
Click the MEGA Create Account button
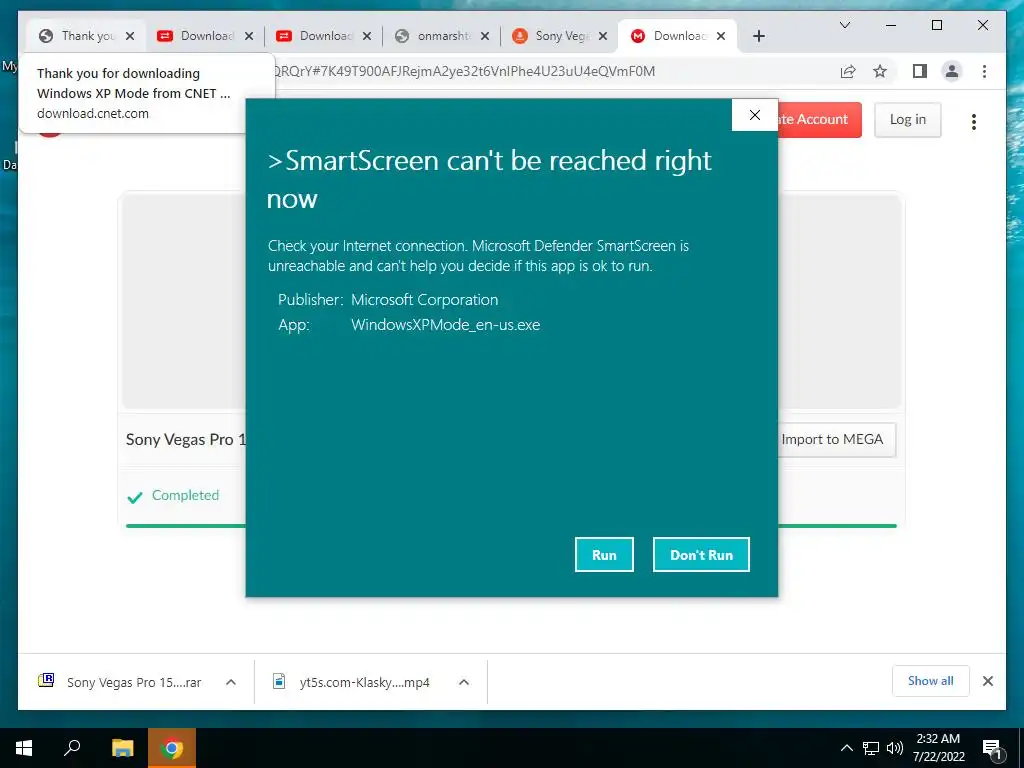click(820, 120)
